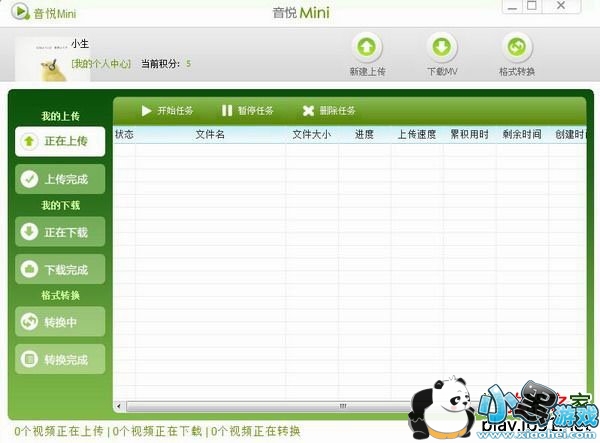This screenshot has width=600, height=443.
Task: Click the 剩余时间 column header
Action: (x=522, y=134)
